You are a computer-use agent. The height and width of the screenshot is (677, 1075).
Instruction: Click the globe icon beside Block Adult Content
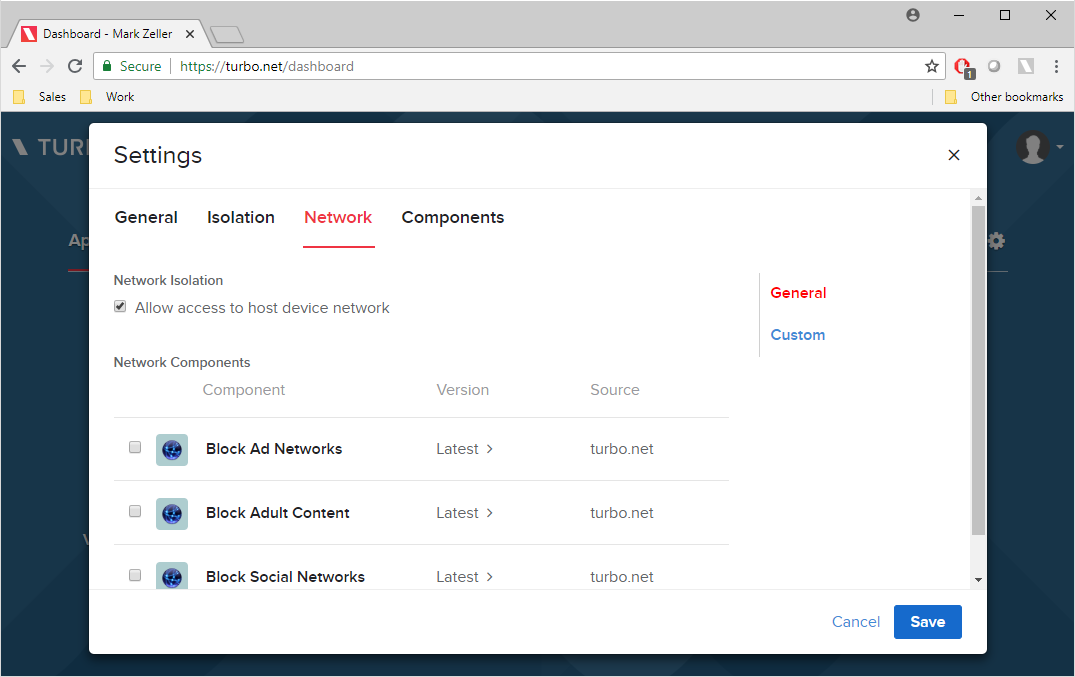[x=171, y=513]
